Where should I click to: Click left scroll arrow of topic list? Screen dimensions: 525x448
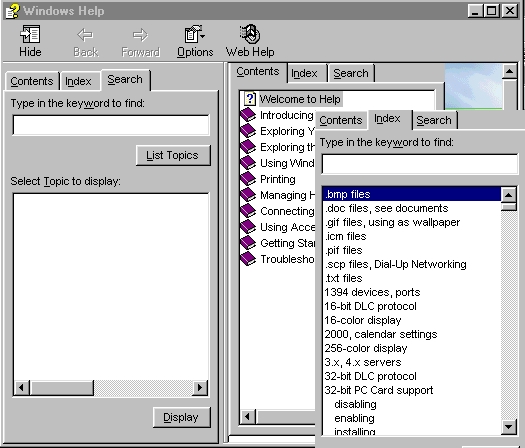tap(22, 388)
